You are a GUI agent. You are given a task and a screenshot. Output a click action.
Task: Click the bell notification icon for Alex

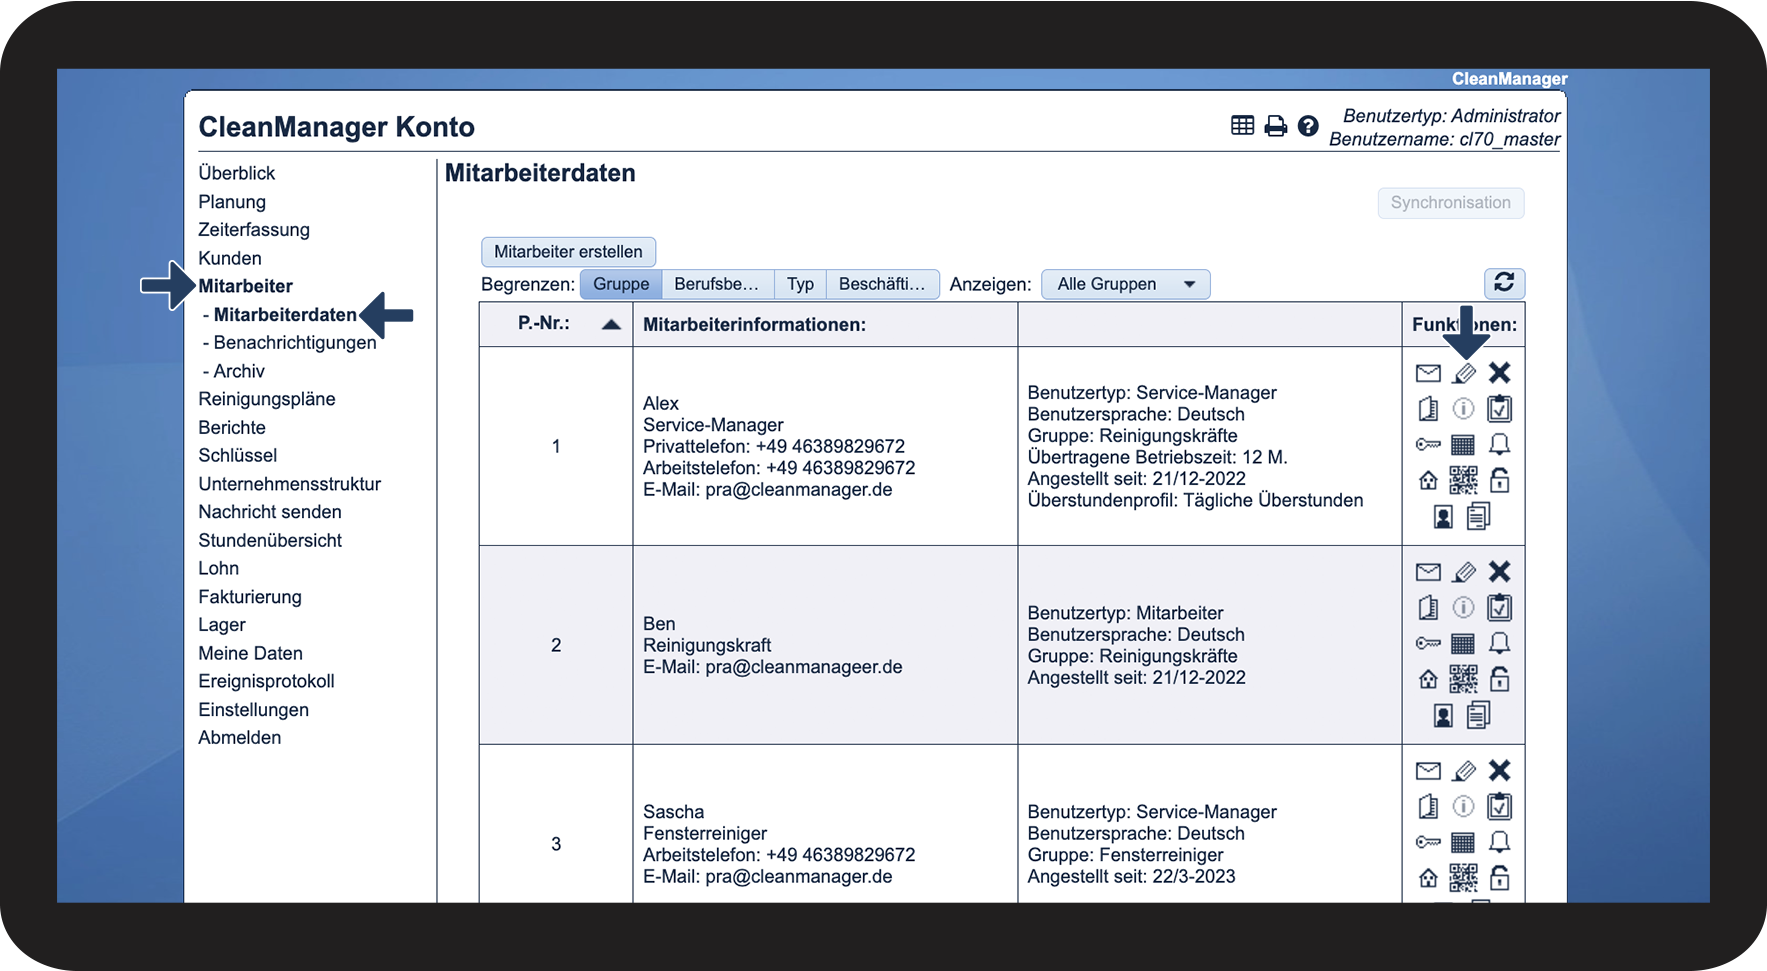point(1499,444)
